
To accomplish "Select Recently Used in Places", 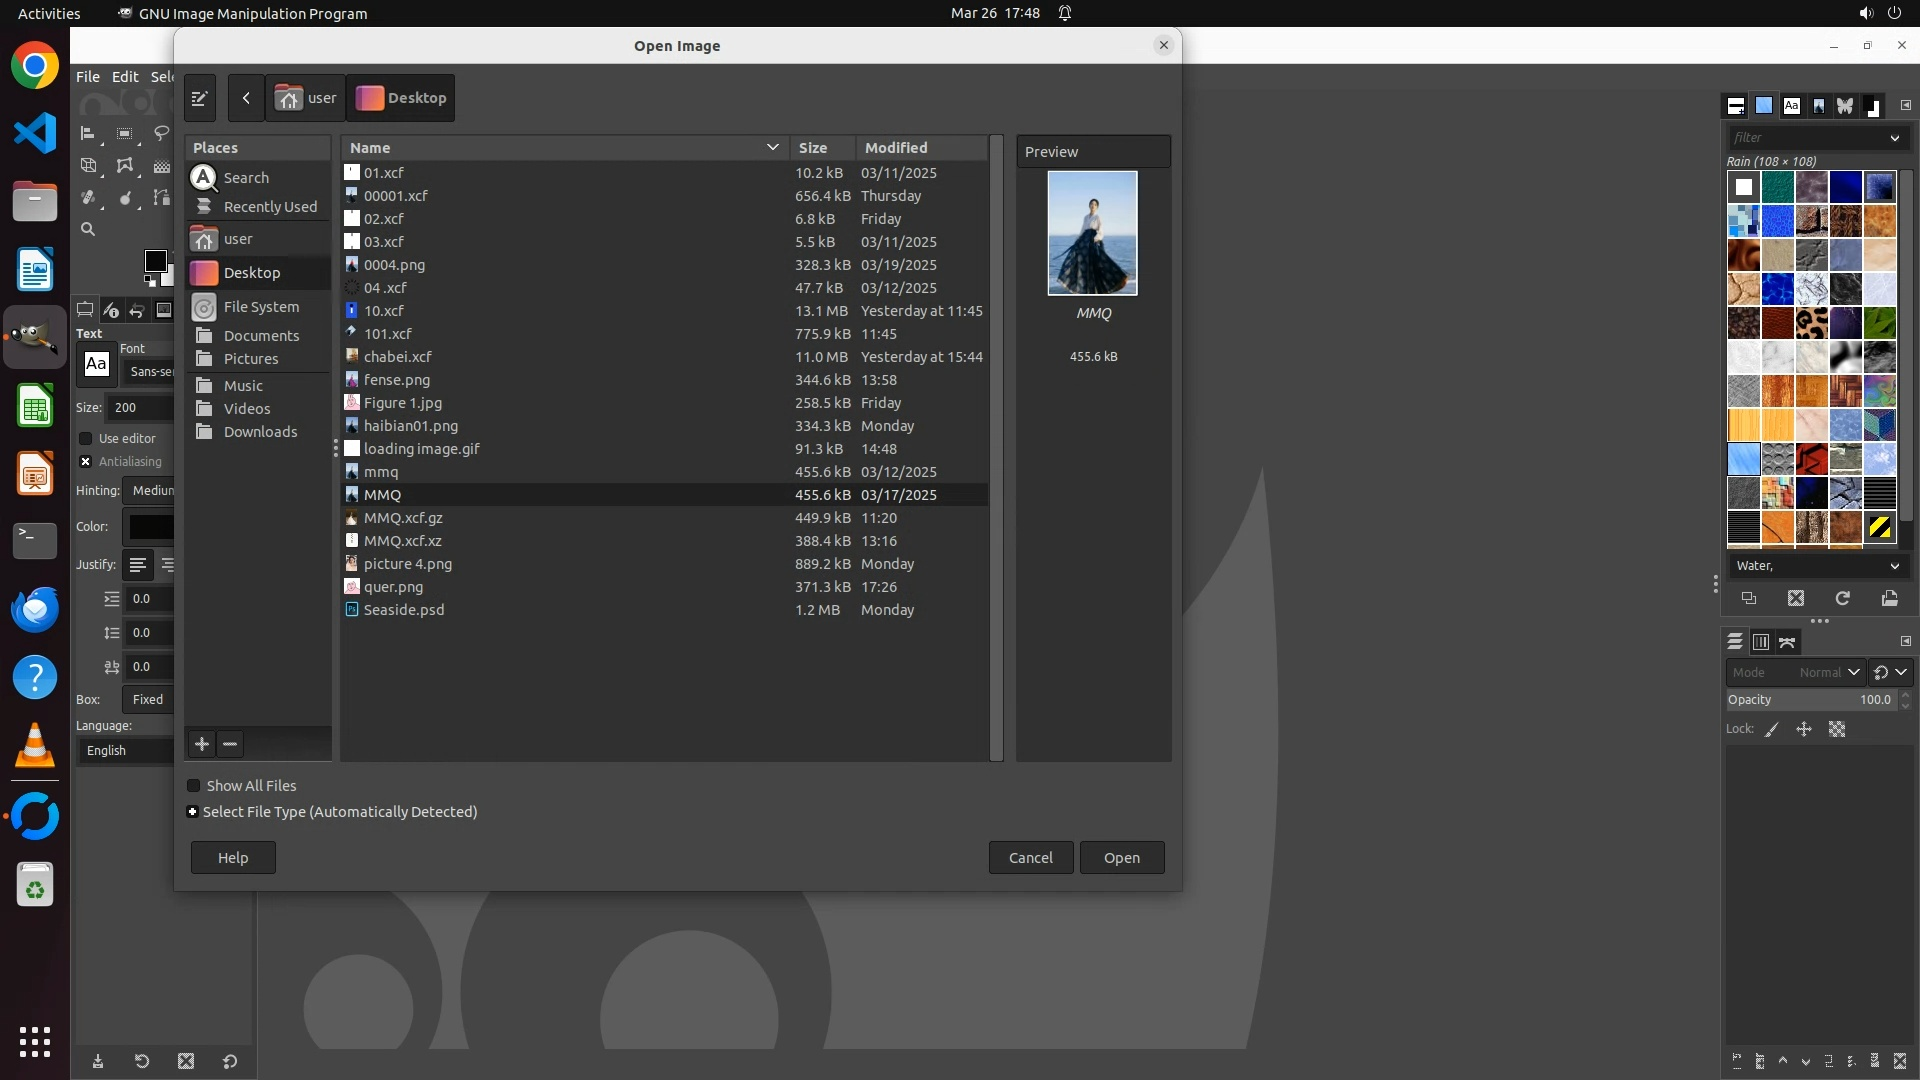I will (x=269, y=207).
